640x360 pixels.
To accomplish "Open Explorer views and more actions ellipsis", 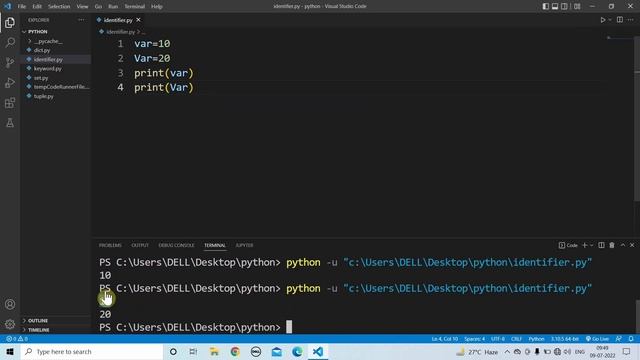I will click(81, 20).
